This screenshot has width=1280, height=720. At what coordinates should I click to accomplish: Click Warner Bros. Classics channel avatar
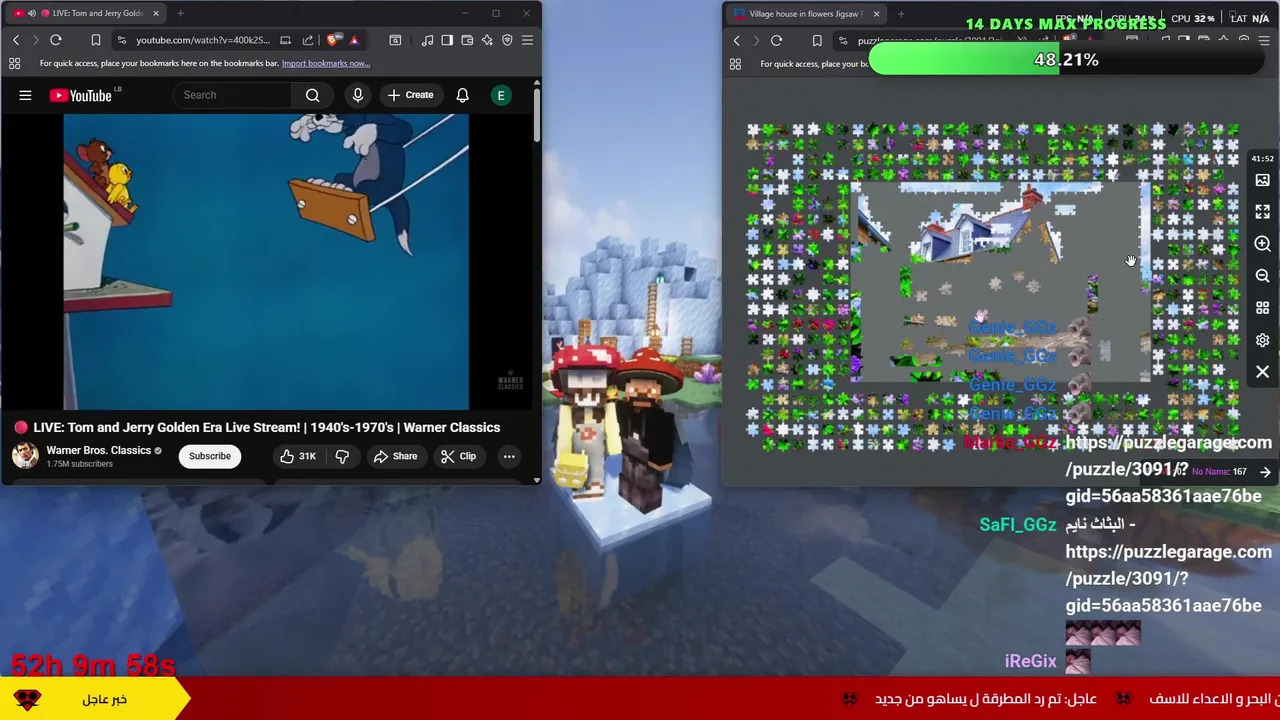coord(25,456)
